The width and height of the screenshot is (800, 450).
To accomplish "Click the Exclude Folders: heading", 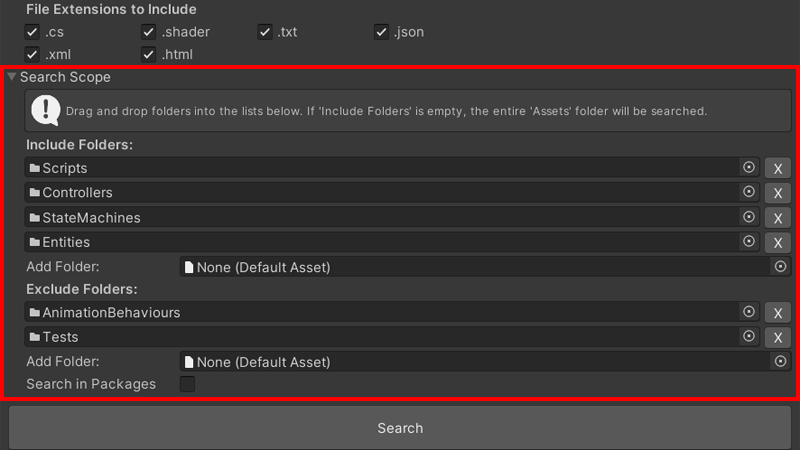I will pyautogui.click(x=82, y=289).
